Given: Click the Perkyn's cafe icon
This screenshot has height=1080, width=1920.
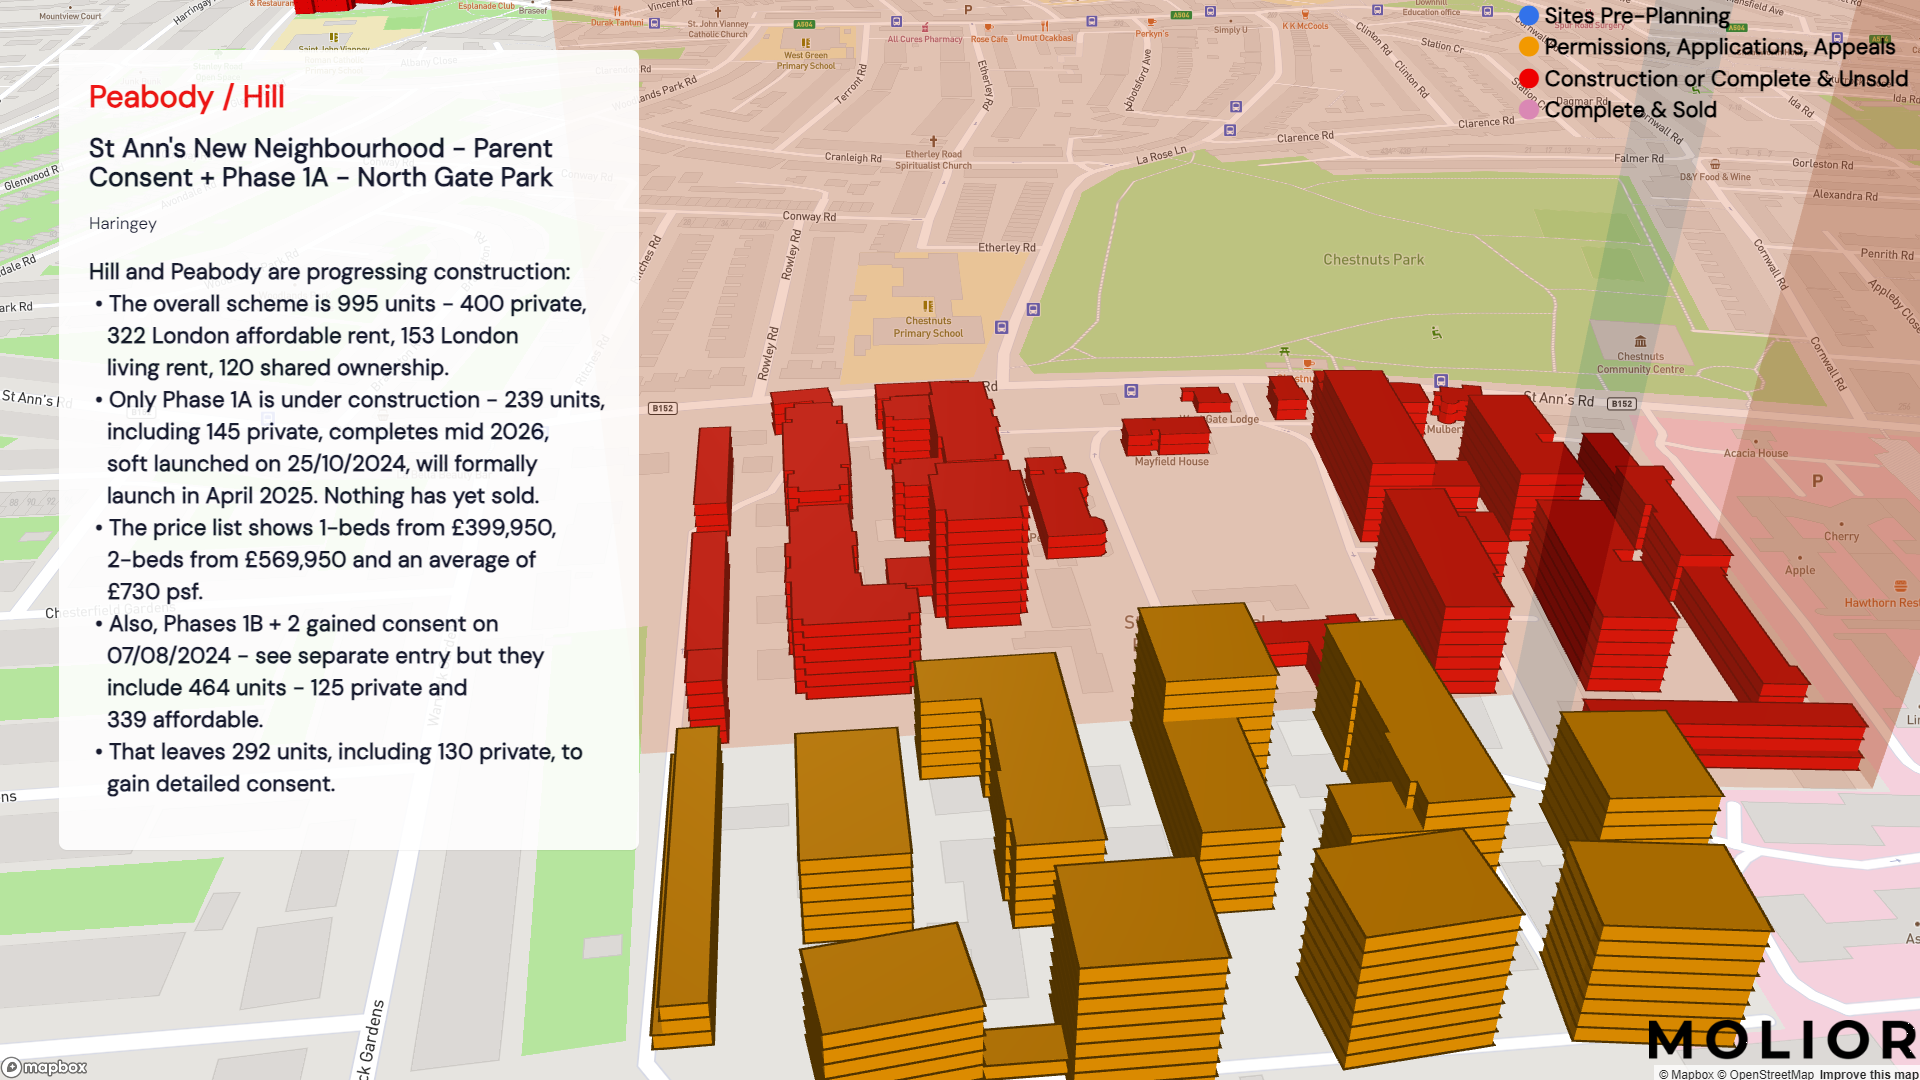Looking at the screenshot, I should click(1151, 21).
